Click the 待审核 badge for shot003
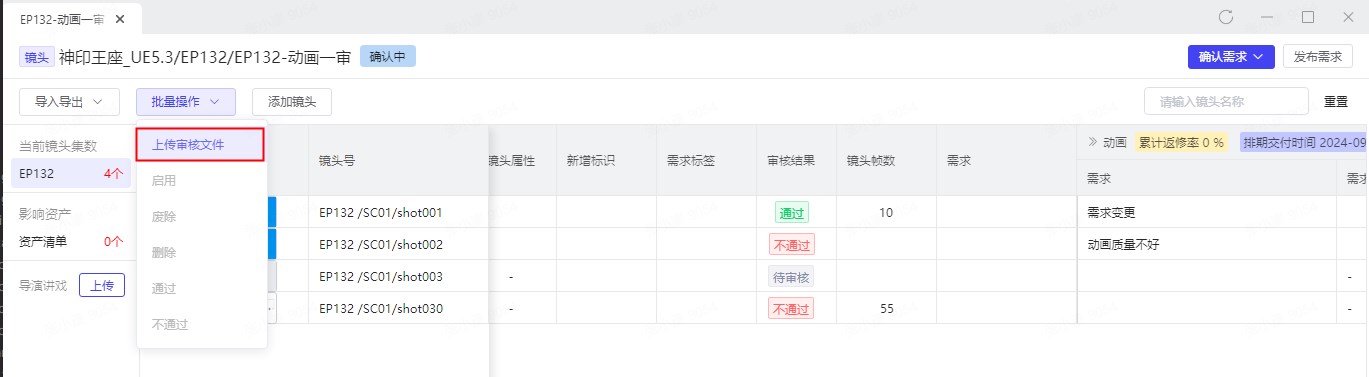Viewport: 1369px width, 377px height. (791, 277)
